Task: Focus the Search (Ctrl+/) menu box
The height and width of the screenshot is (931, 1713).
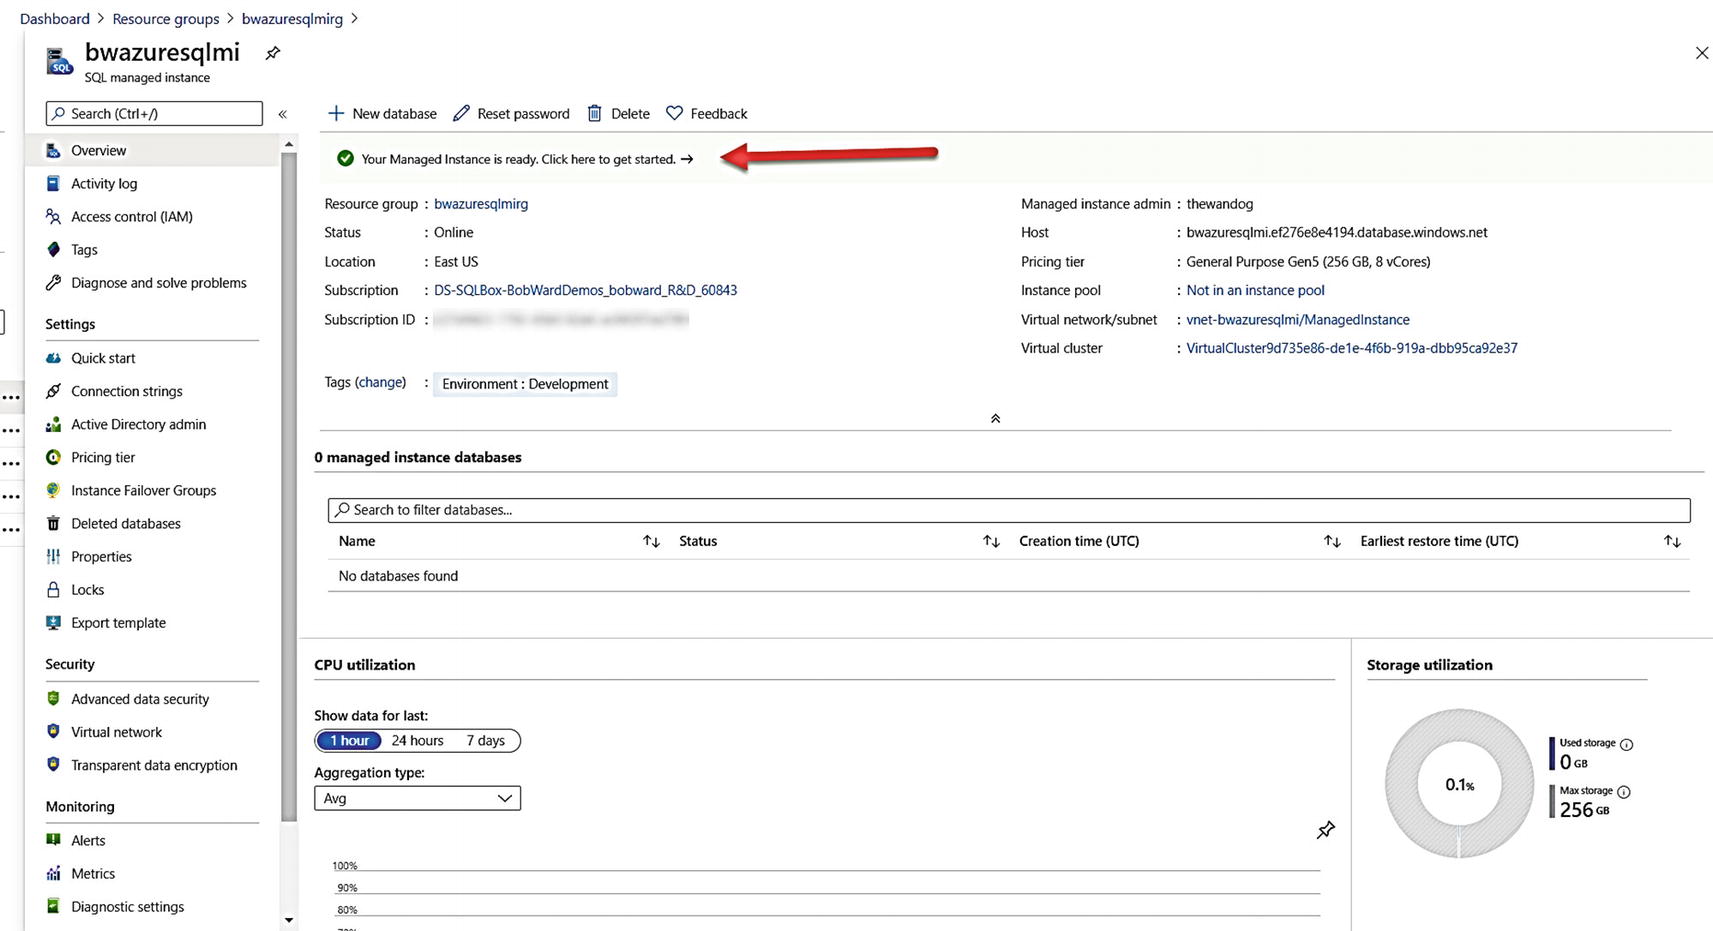Action: coord(154,114)
